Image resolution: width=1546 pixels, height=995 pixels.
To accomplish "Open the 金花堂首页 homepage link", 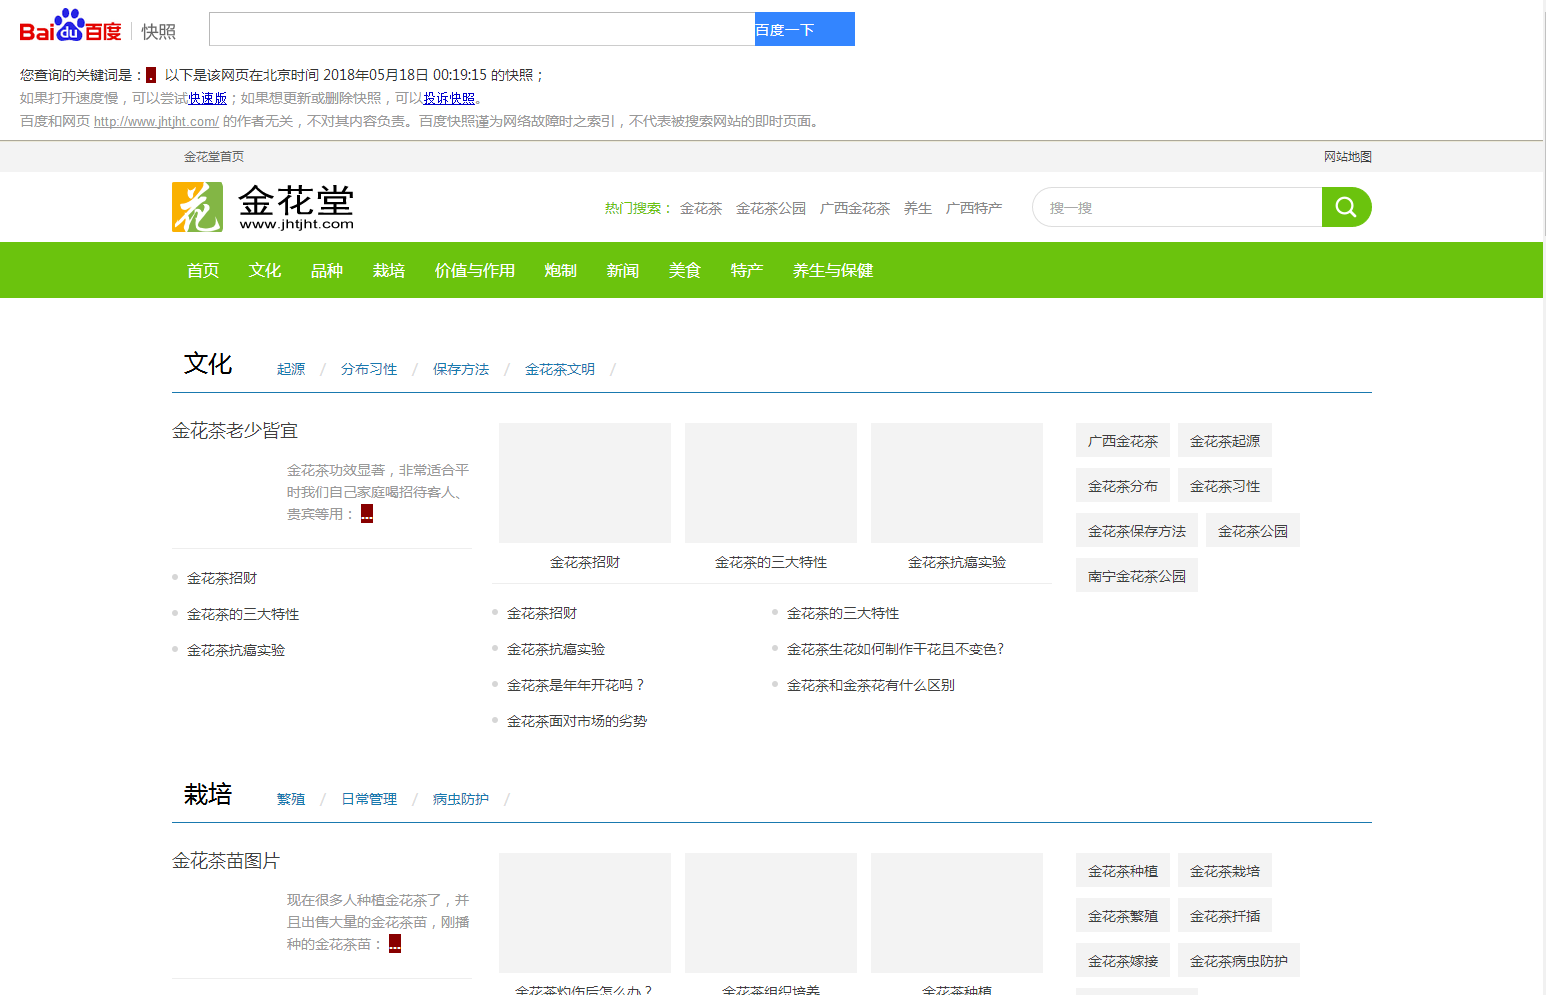I will (x=212, y=156).
